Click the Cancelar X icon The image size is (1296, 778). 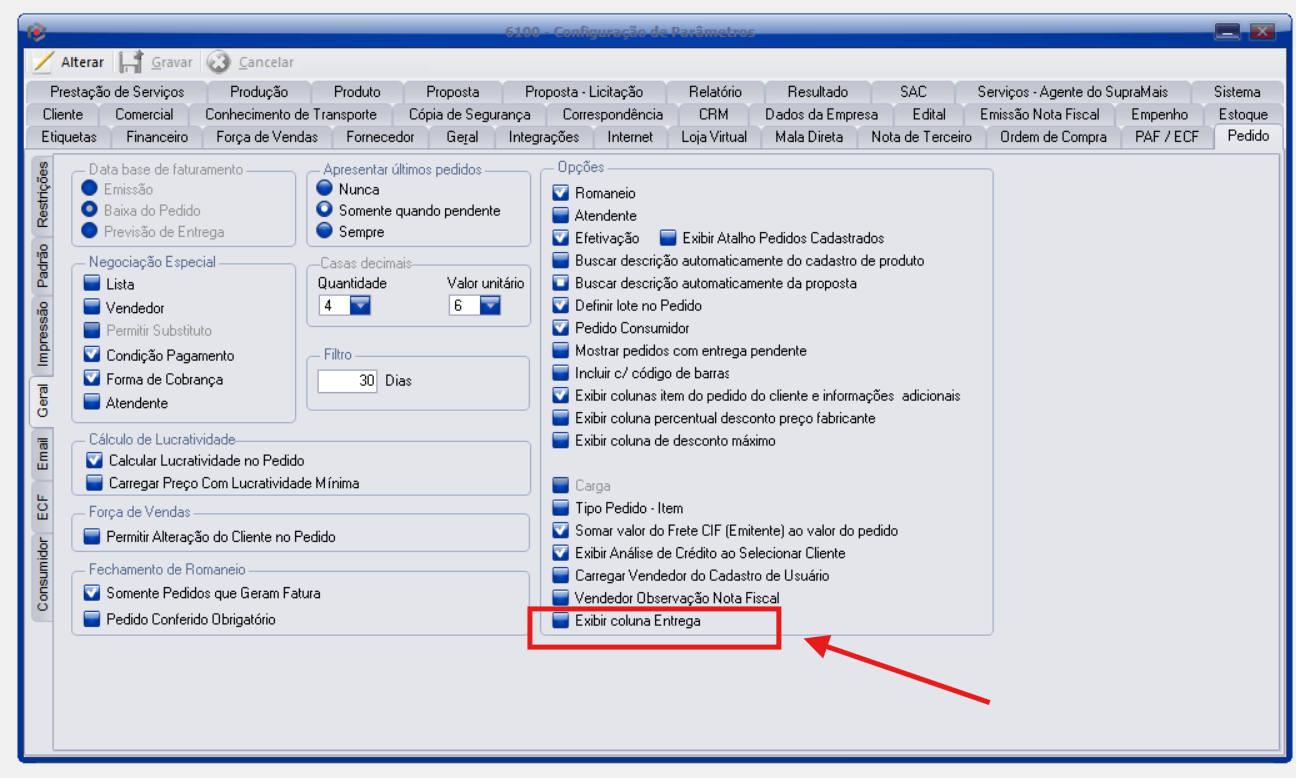218,62
